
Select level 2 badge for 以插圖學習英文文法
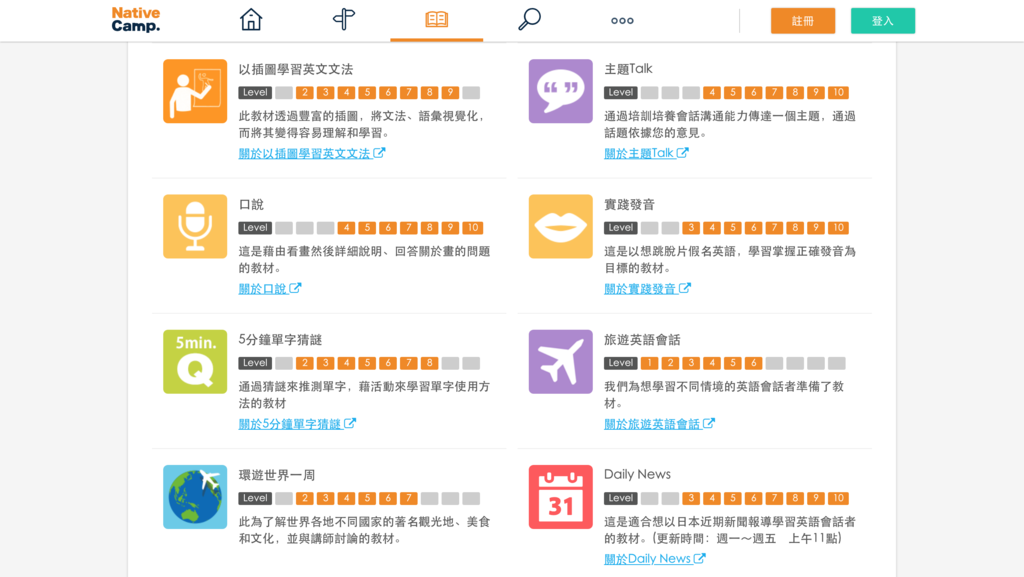pyautogui.click(x=304, y=93)
